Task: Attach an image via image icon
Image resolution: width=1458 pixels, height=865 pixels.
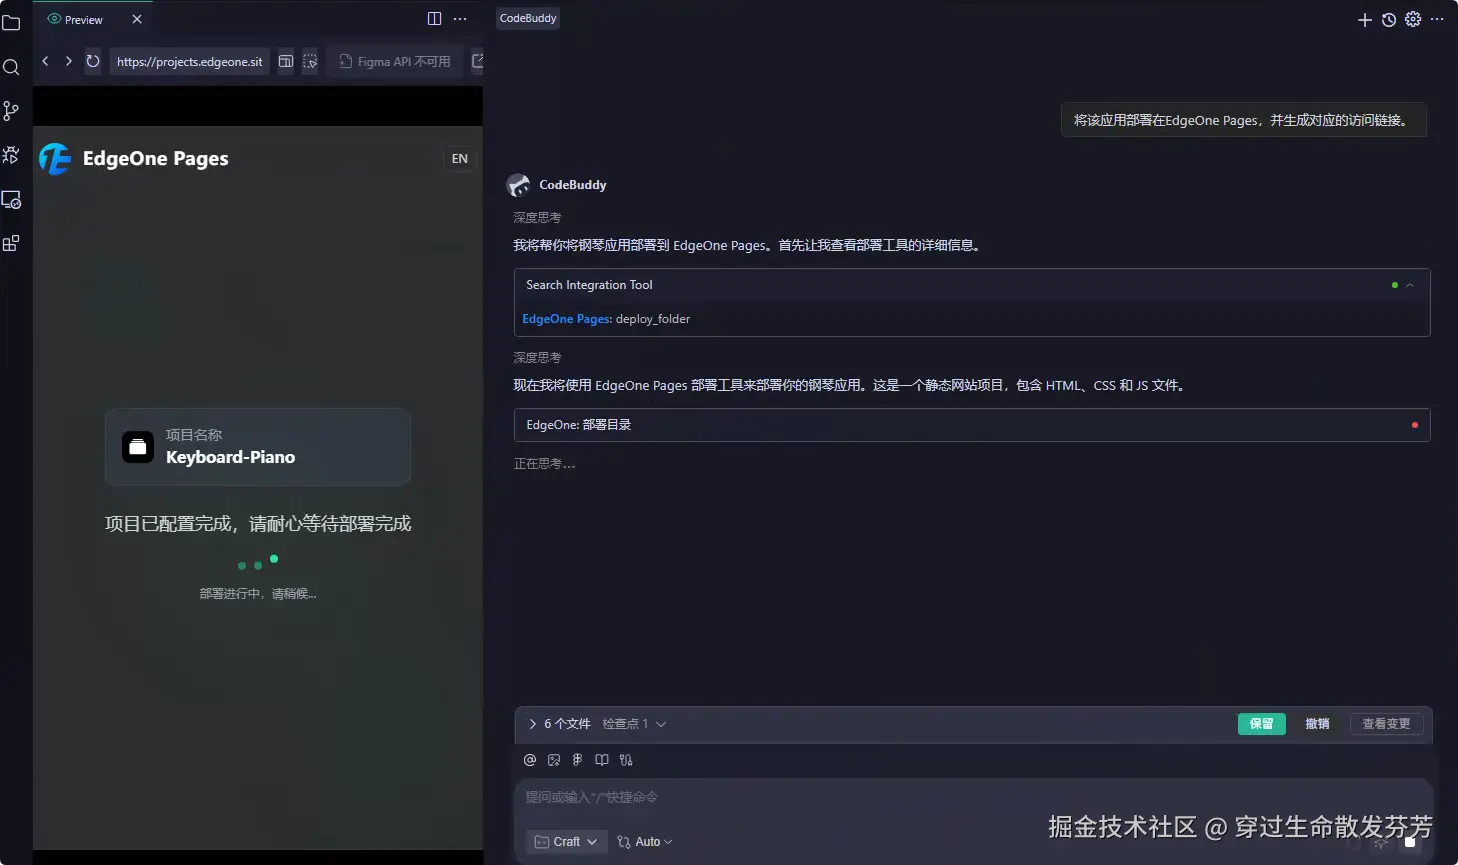Action: 554,760
